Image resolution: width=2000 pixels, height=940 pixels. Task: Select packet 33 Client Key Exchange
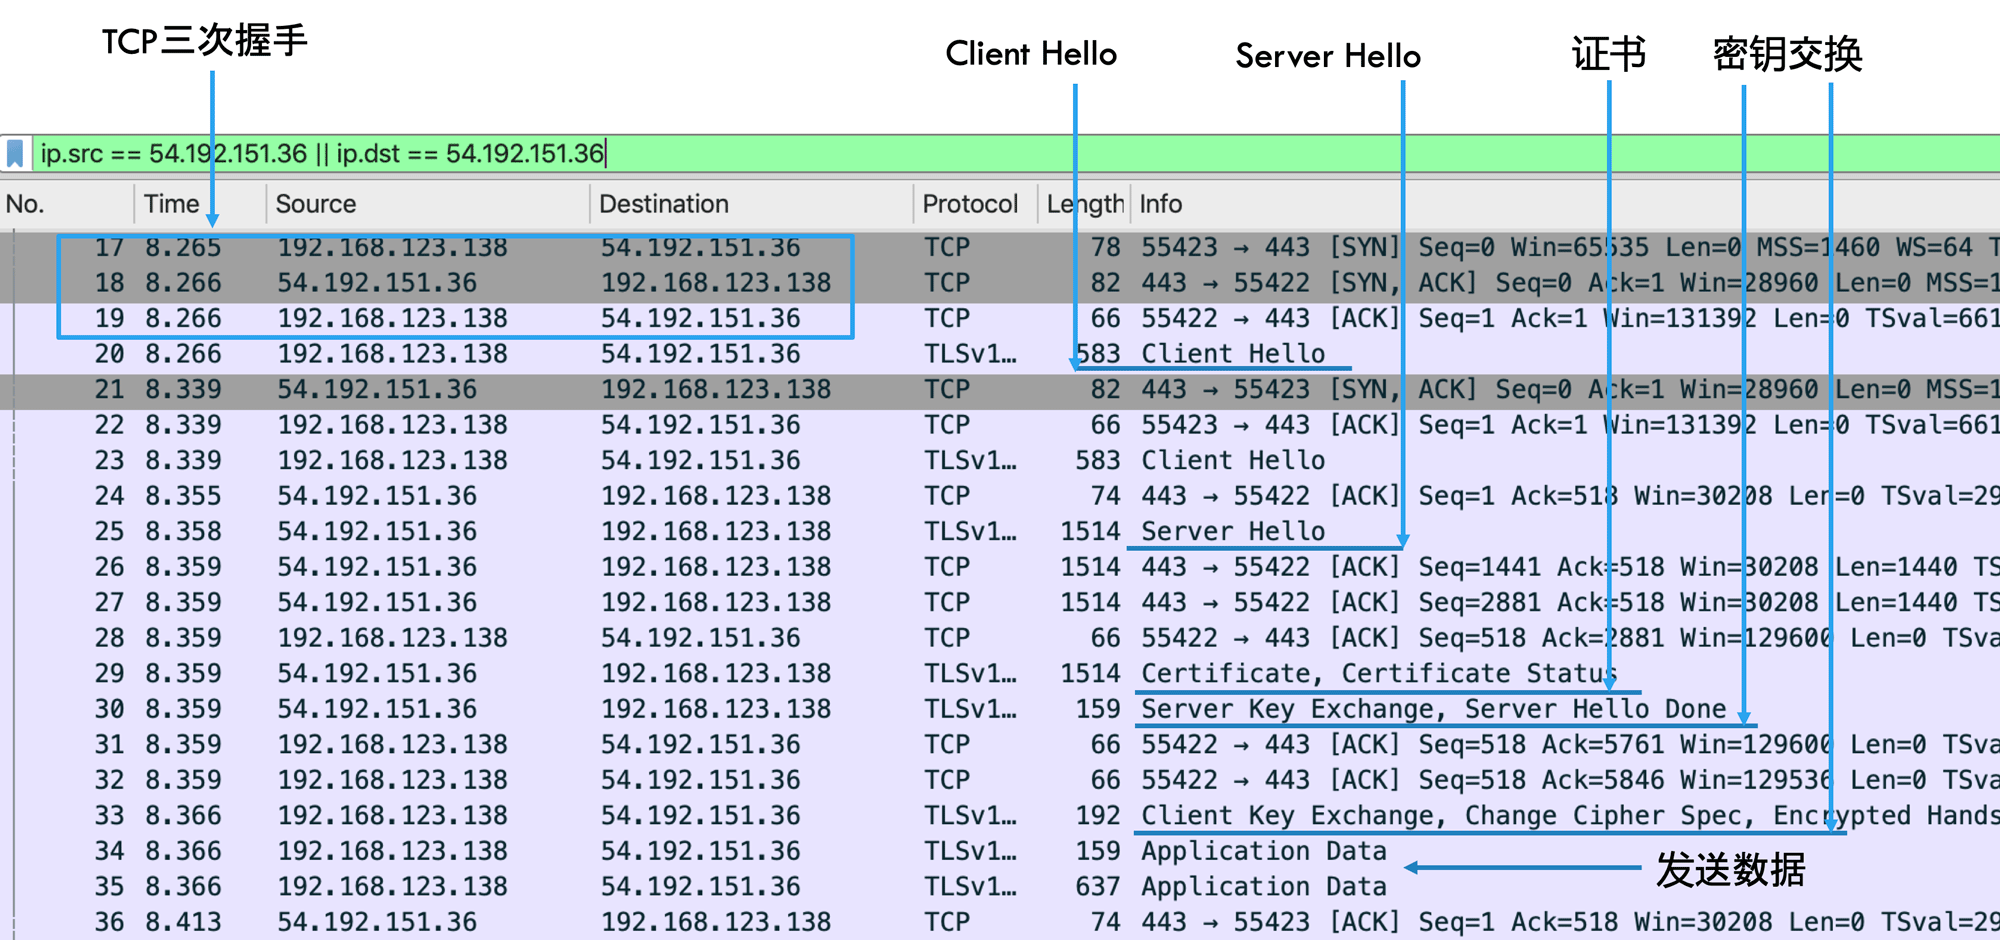pyautogui.click(x=1000, y=816)
